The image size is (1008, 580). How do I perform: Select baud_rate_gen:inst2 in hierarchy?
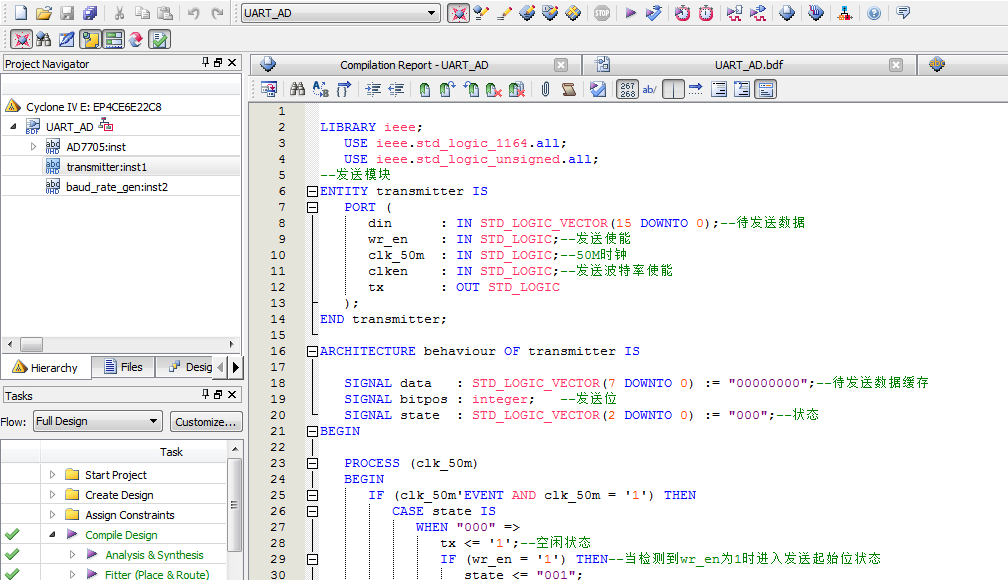[117, 187]
